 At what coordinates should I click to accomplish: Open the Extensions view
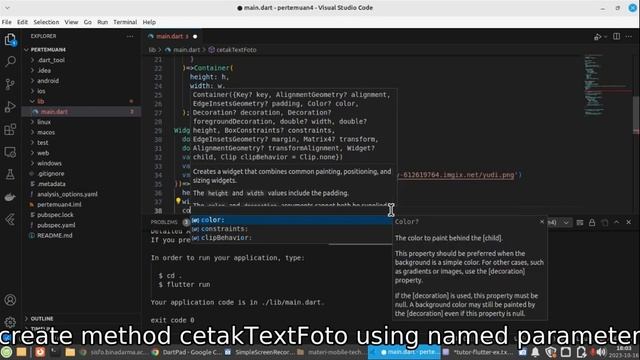tap(10, 129)
